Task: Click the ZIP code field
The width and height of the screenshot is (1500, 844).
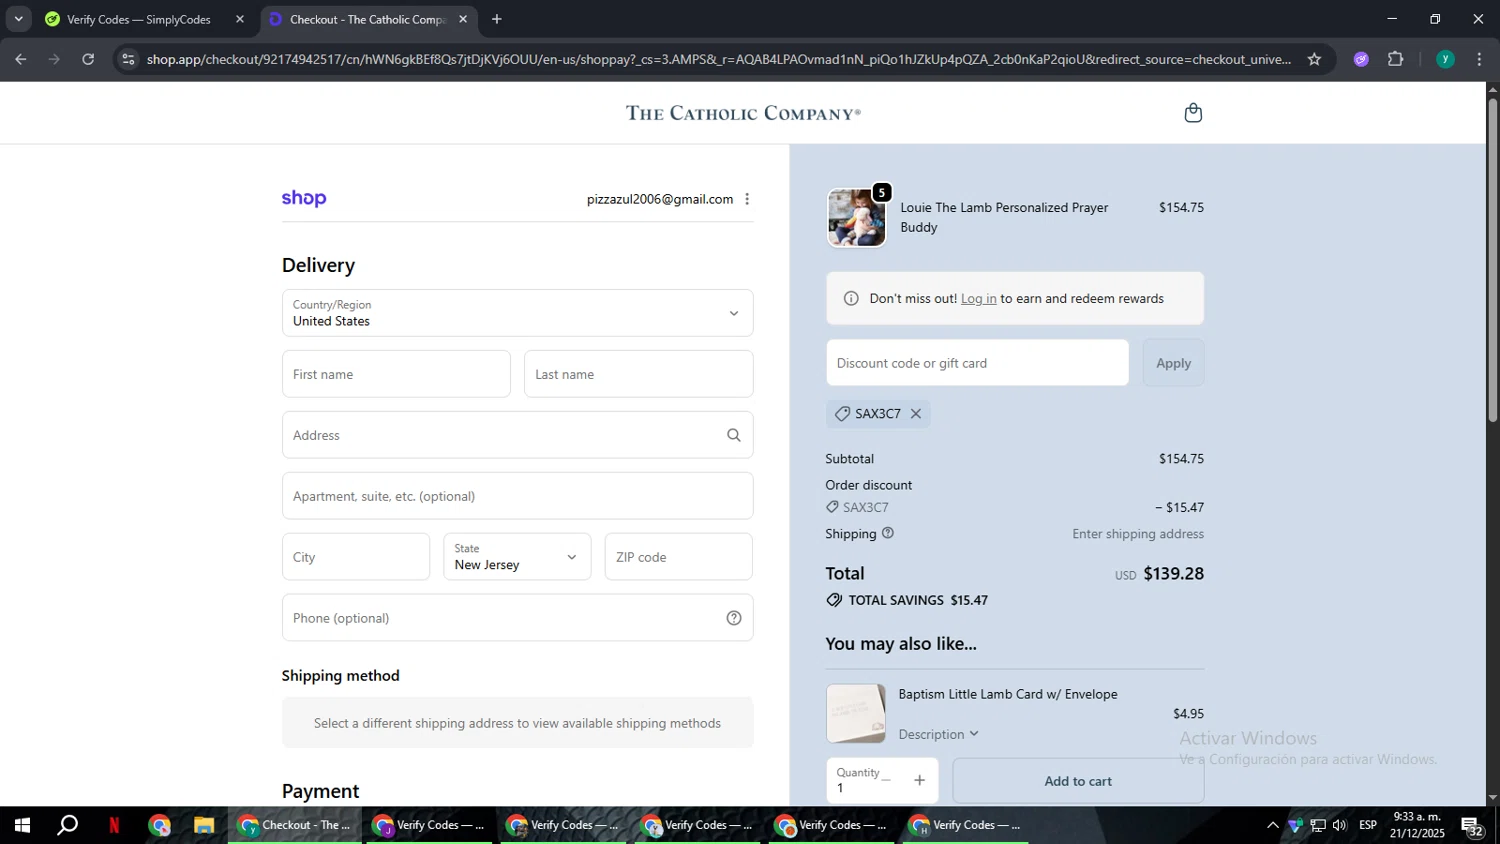Action: (x=679, y=557)
